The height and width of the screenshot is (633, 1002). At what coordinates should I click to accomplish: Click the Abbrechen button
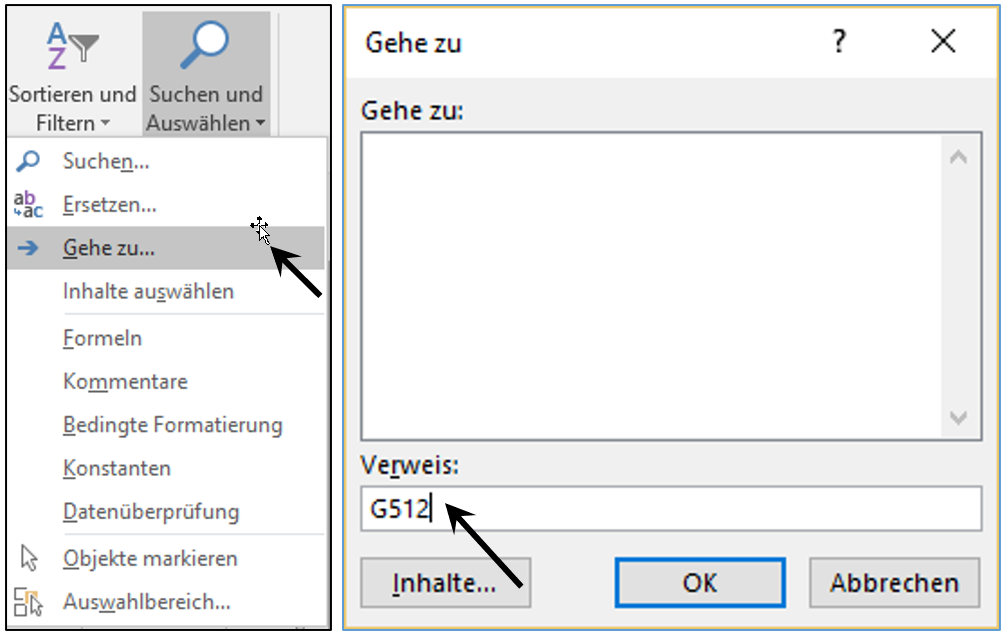[894, 583]
